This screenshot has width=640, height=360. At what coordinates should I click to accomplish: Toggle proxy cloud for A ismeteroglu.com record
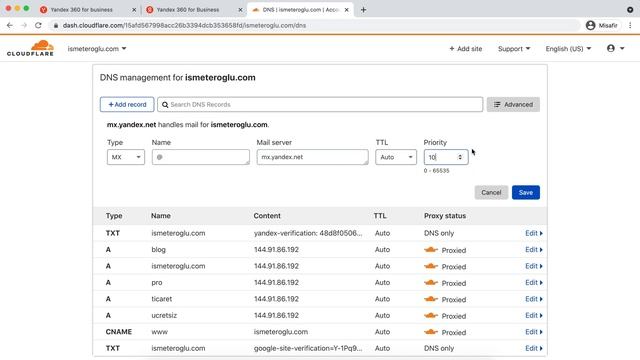(431, 266)
